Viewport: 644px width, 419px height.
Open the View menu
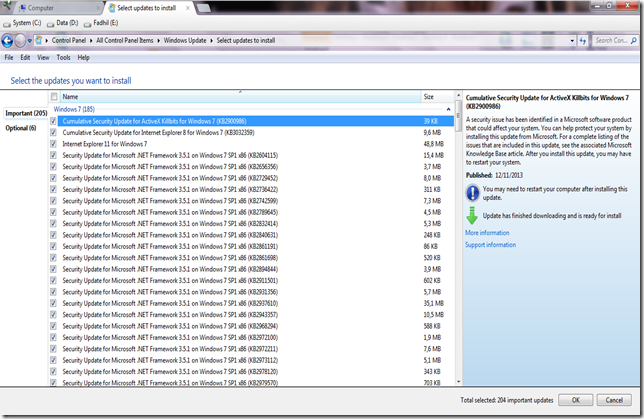(43, 58)
